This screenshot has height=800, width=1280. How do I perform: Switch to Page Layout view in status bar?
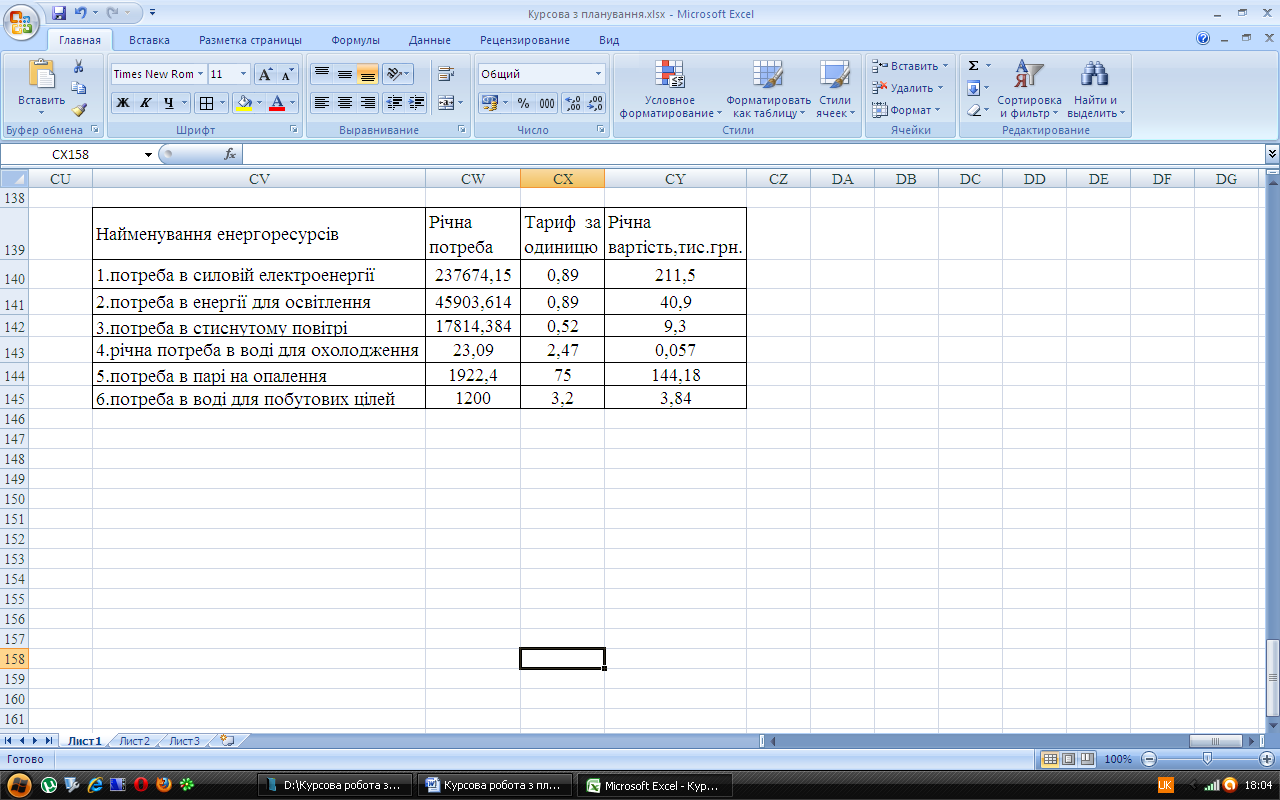pyautogui.click(x=1068, y=759)
